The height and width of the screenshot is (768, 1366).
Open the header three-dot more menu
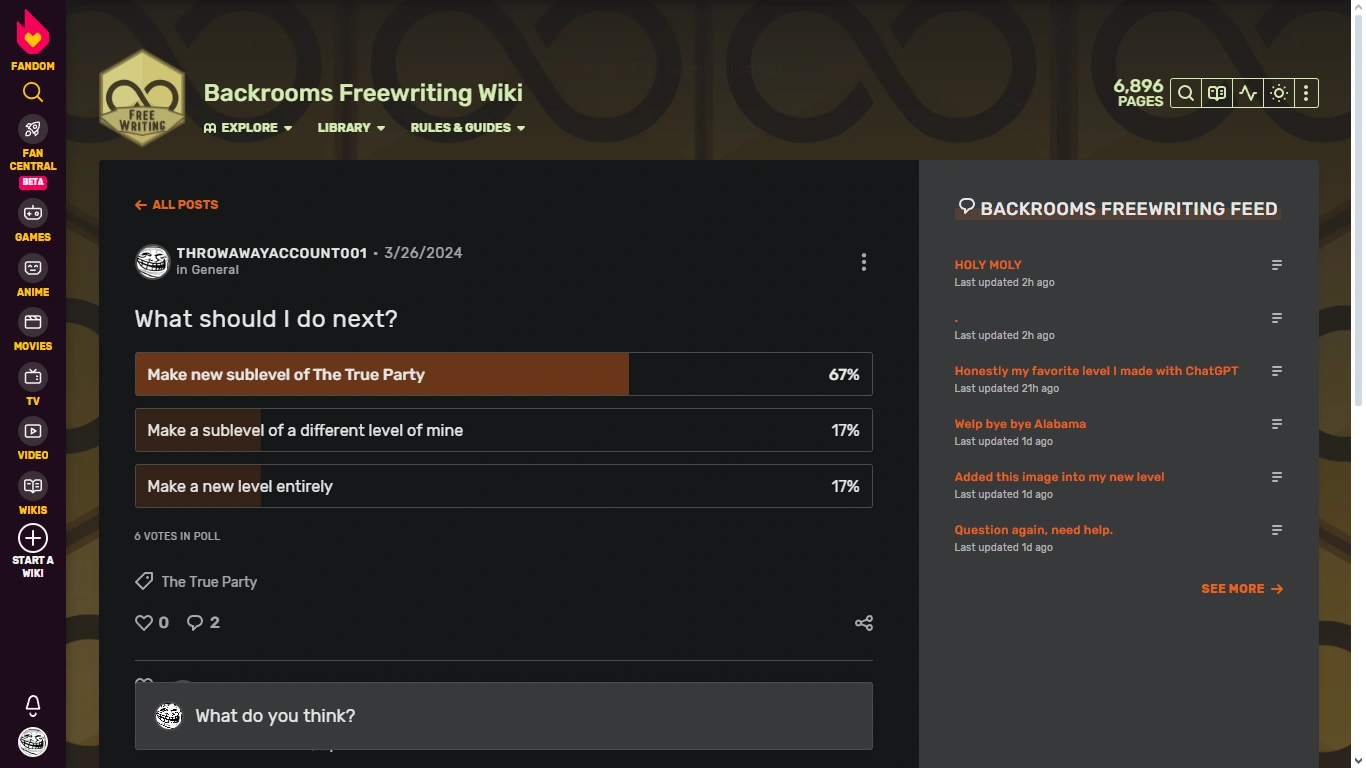(x=1306, y=93)
